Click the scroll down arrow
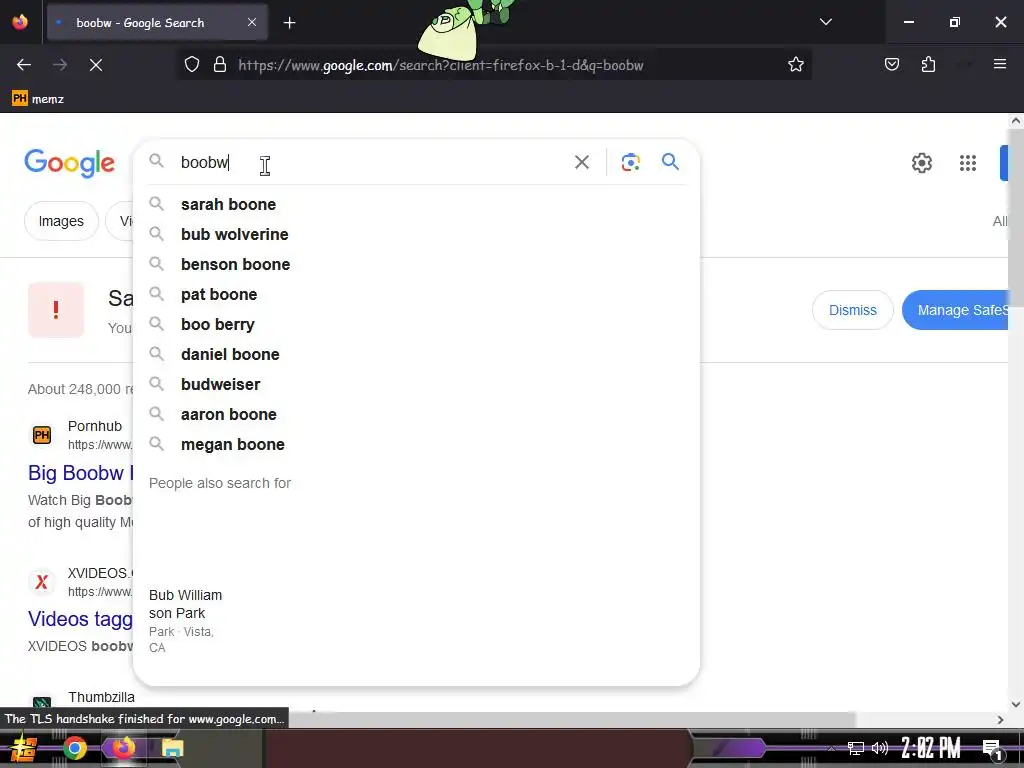The image size is (1024, 768). 1016,704
